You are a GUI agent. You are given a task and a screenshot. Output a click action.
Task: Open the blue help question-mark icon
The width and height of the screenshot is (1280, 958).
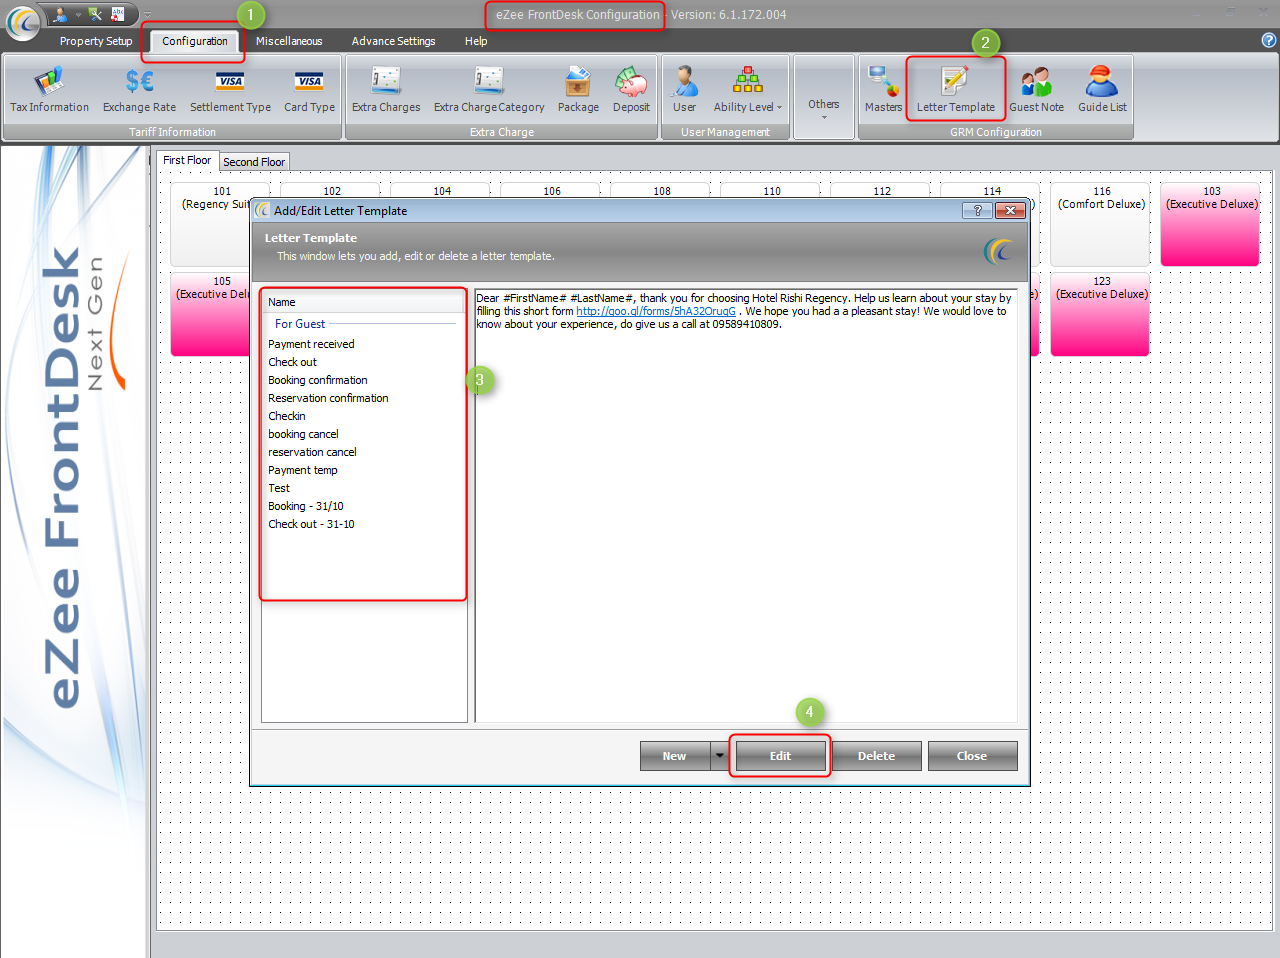[1269, 40]
